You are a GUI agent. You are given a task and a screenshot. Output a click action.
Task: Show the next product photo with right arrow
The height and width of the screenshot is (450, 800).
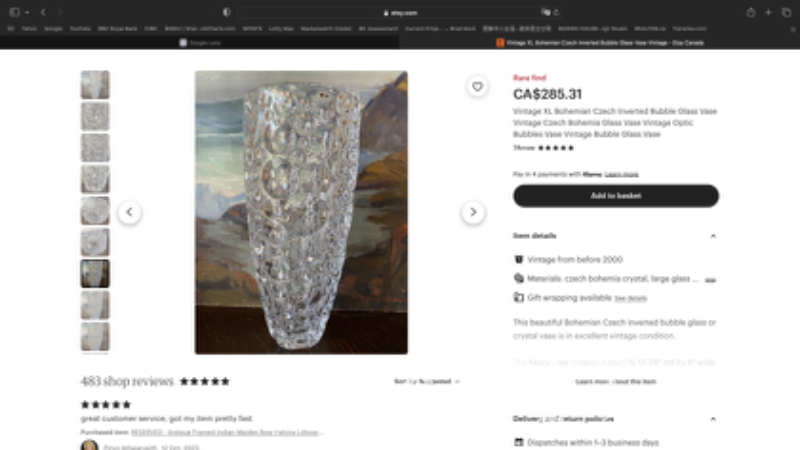click(x=473, y=212)
